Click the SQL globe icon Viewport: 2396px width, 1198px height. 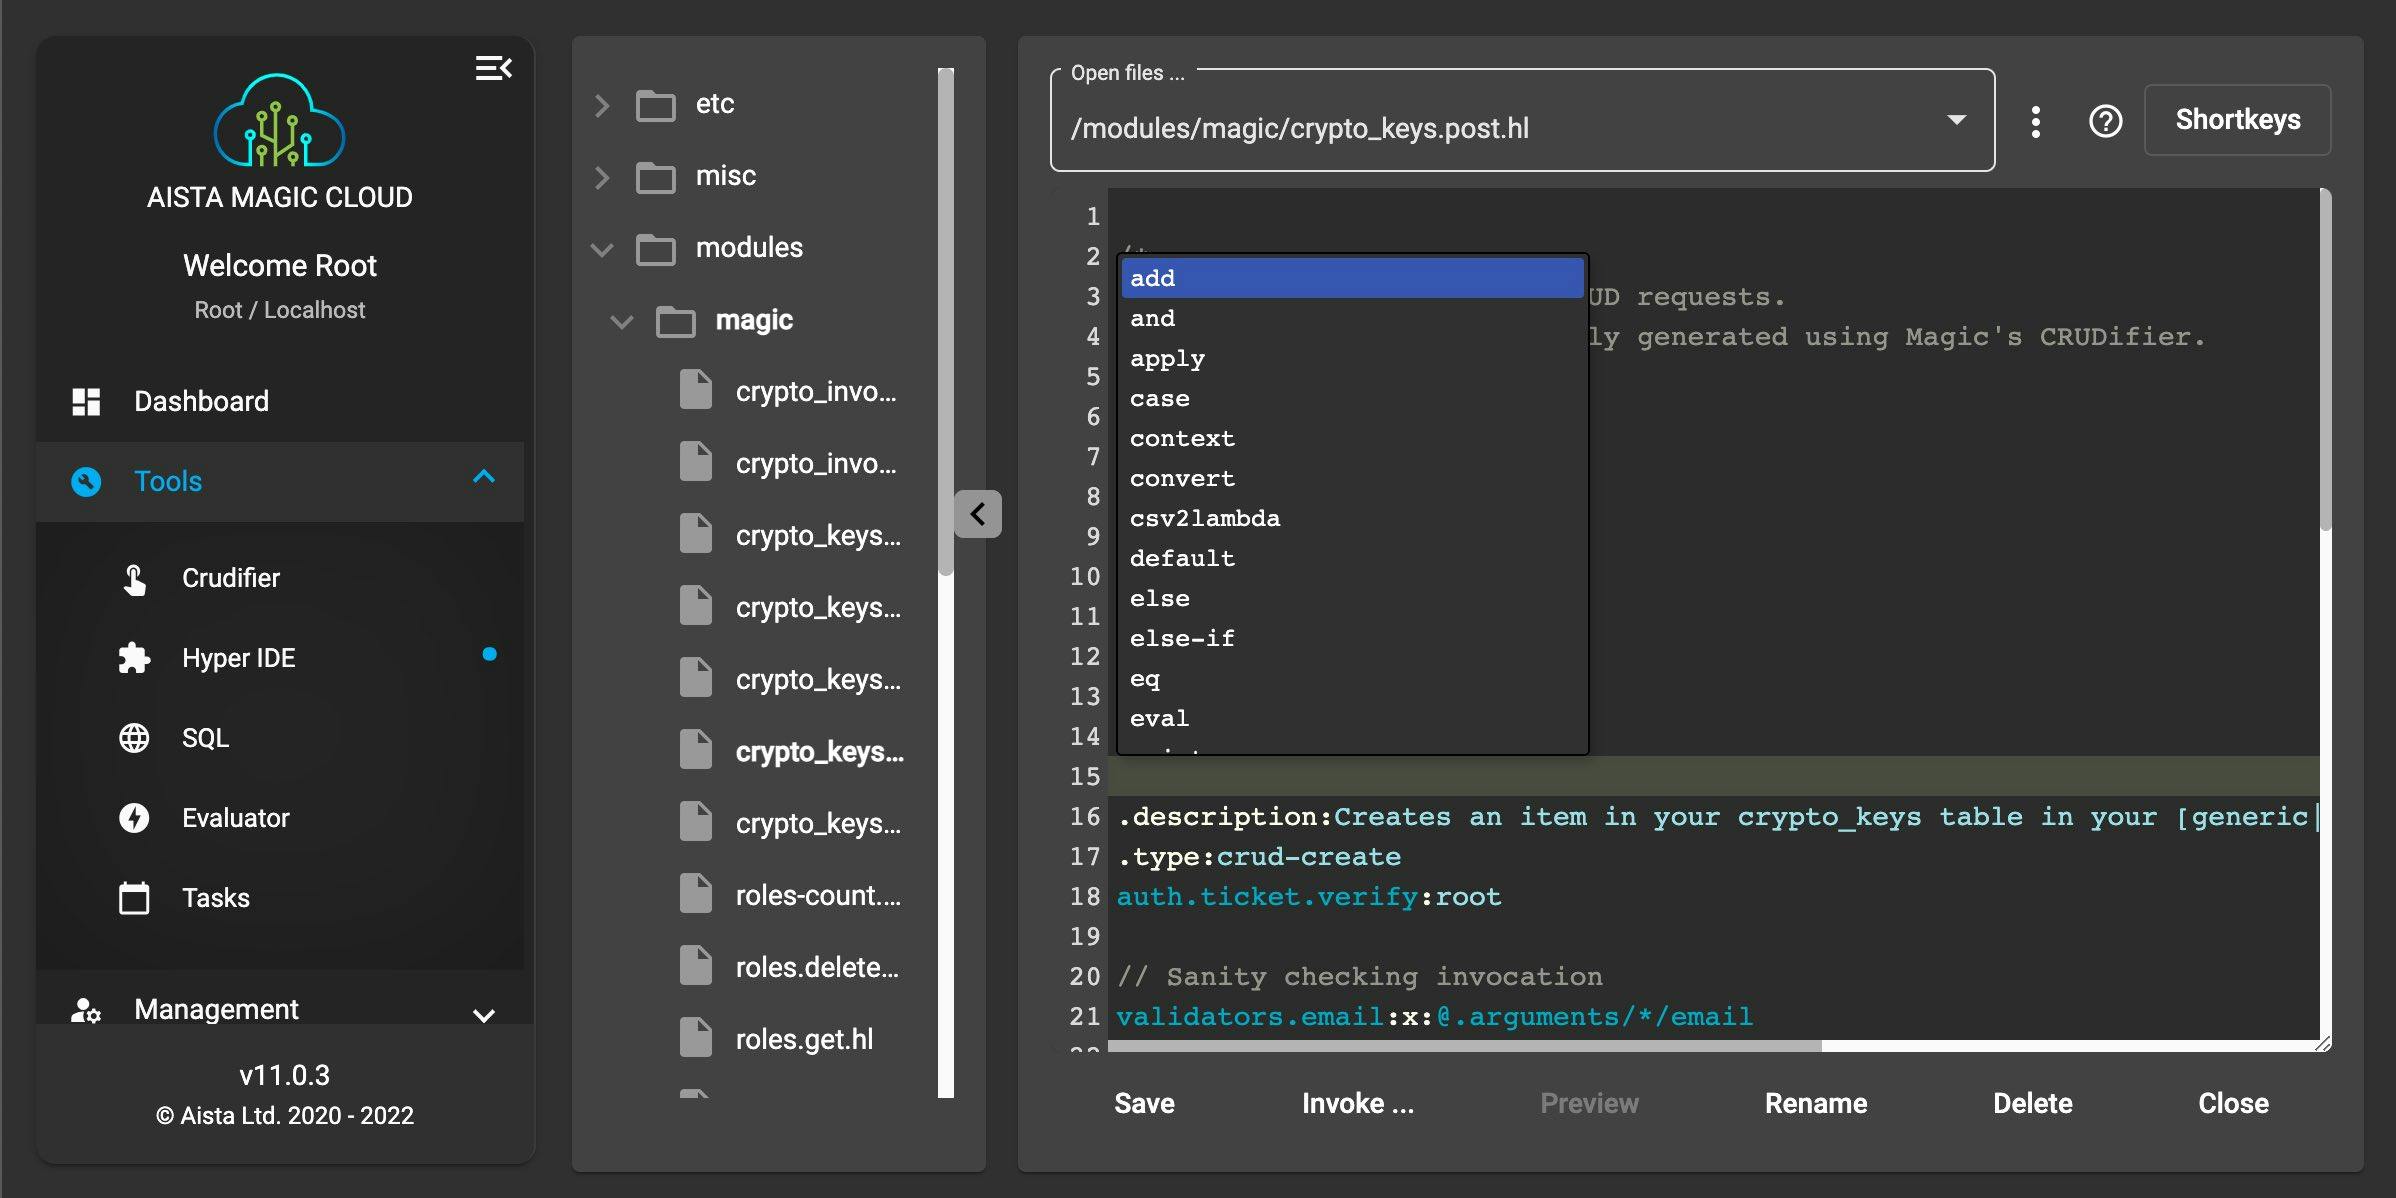click(134, 738)
